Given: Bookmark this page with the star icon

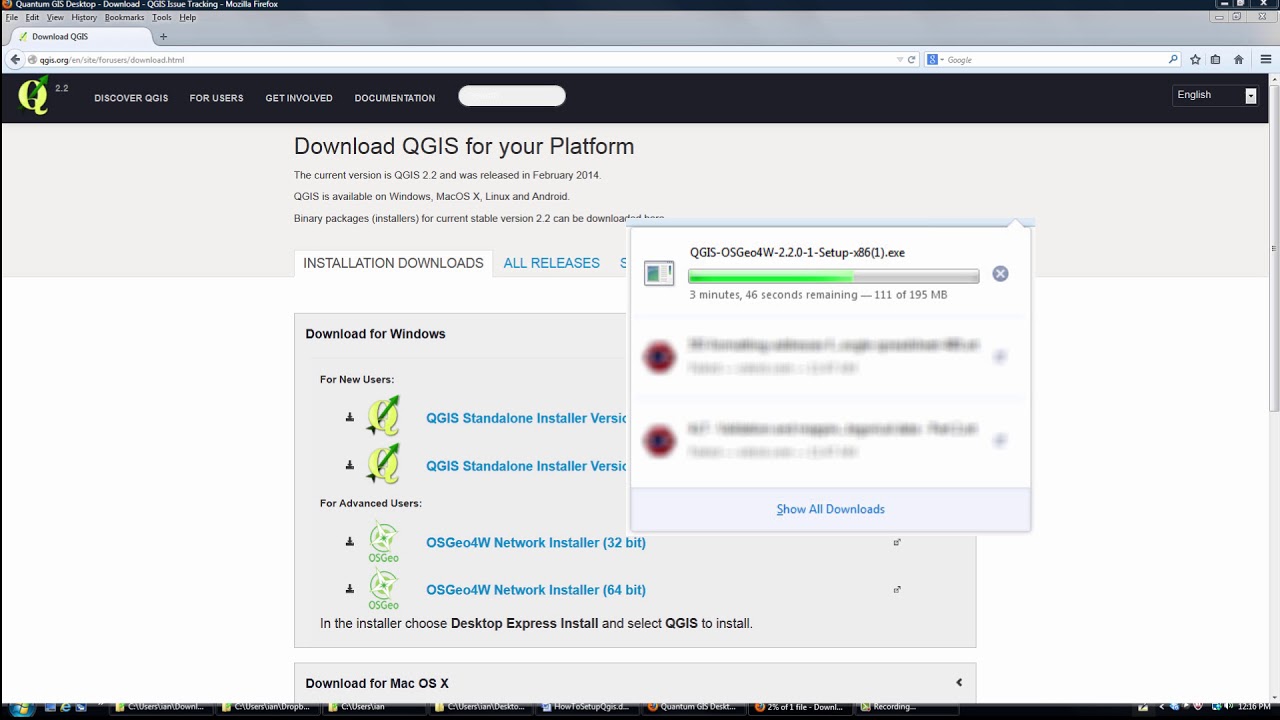Looking at the screenshot, I should click(x=1195, y=60).
